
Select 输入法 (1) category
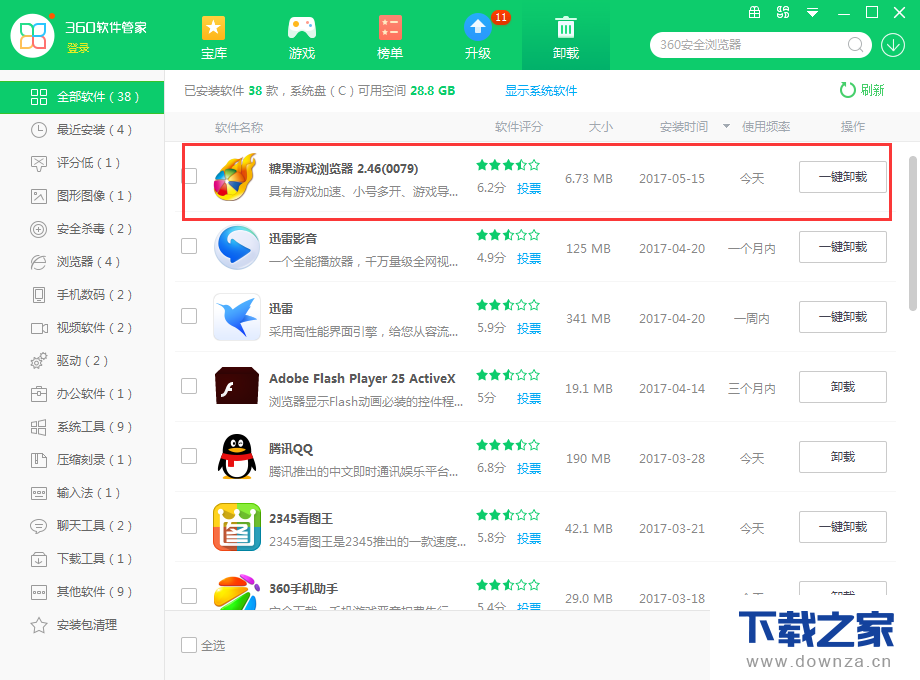(x=82, y=493)
